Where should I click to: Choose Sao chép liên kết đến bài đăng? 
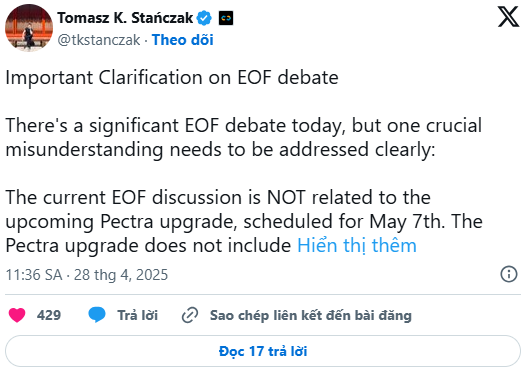[311, 315]
